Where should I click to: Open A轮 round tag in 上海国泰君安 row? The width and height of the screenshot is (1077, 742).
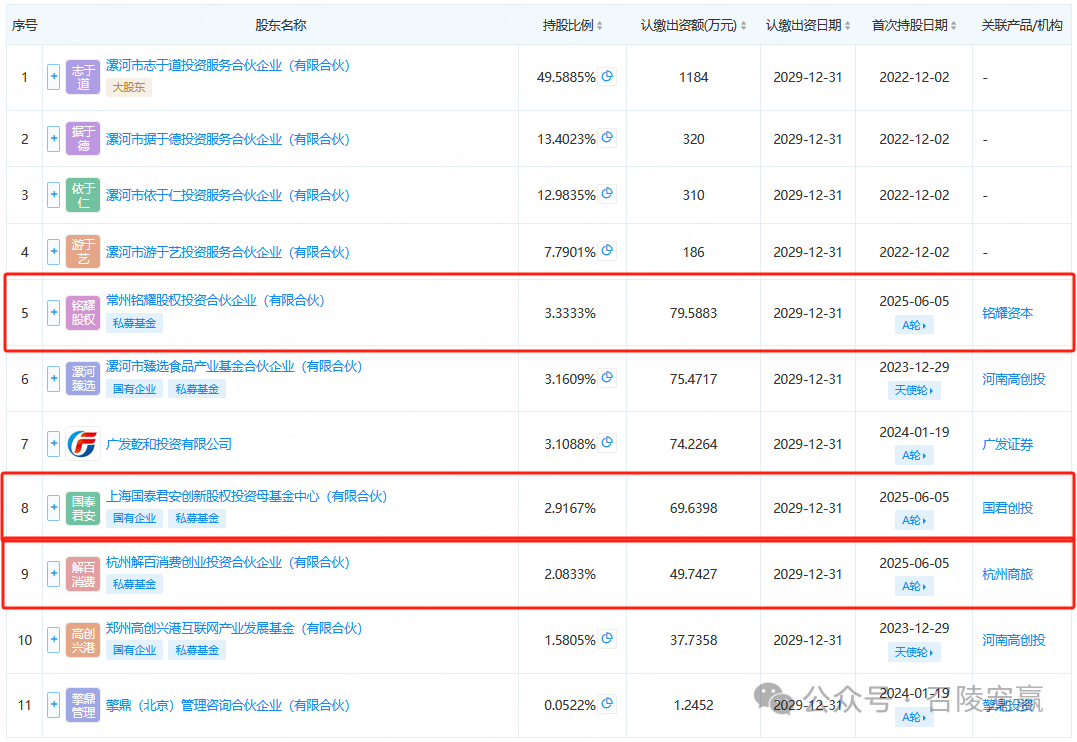pos(914,520)
